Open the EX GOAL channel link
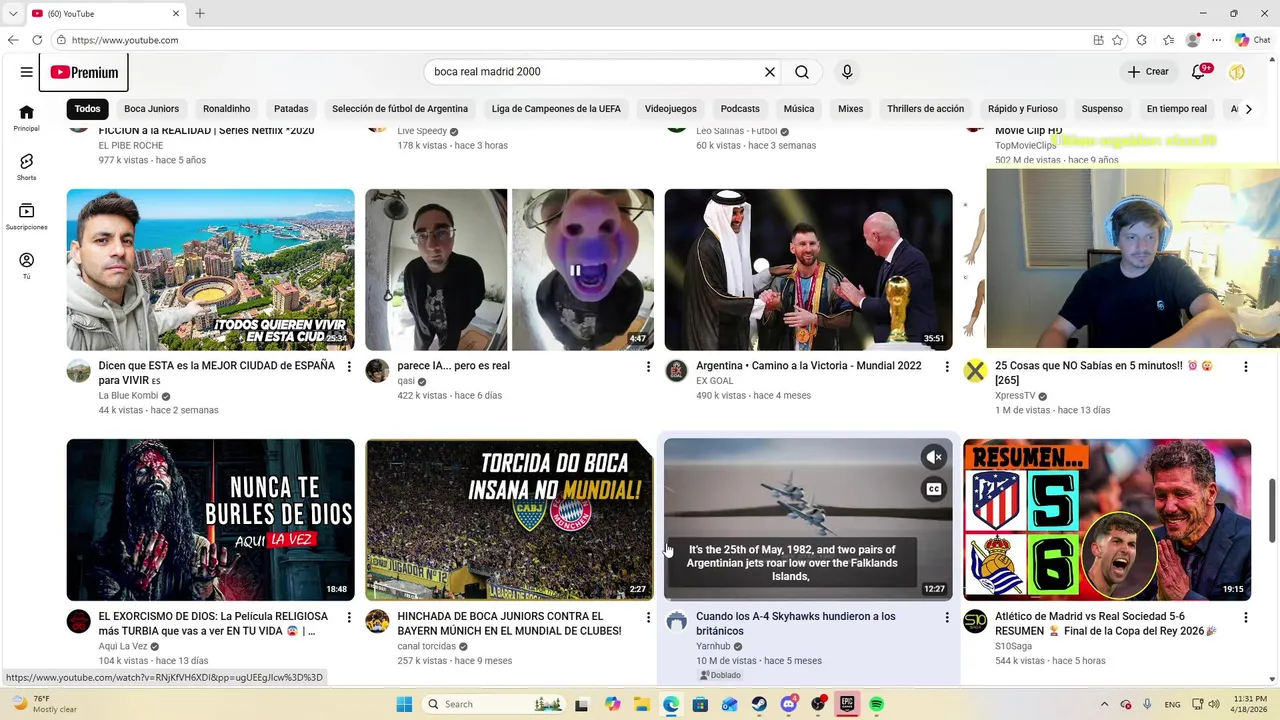 [x=714, y=381]
